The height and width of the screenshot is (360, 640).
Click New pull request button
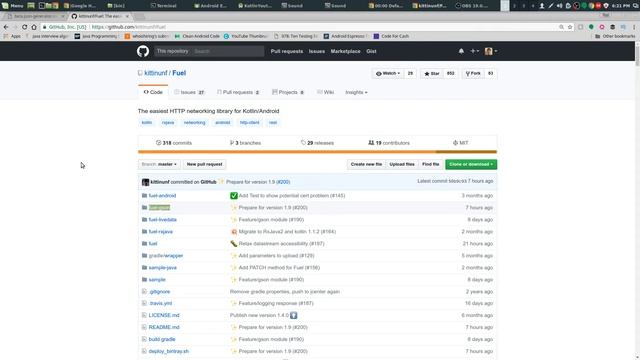click(x=204, y=164)
